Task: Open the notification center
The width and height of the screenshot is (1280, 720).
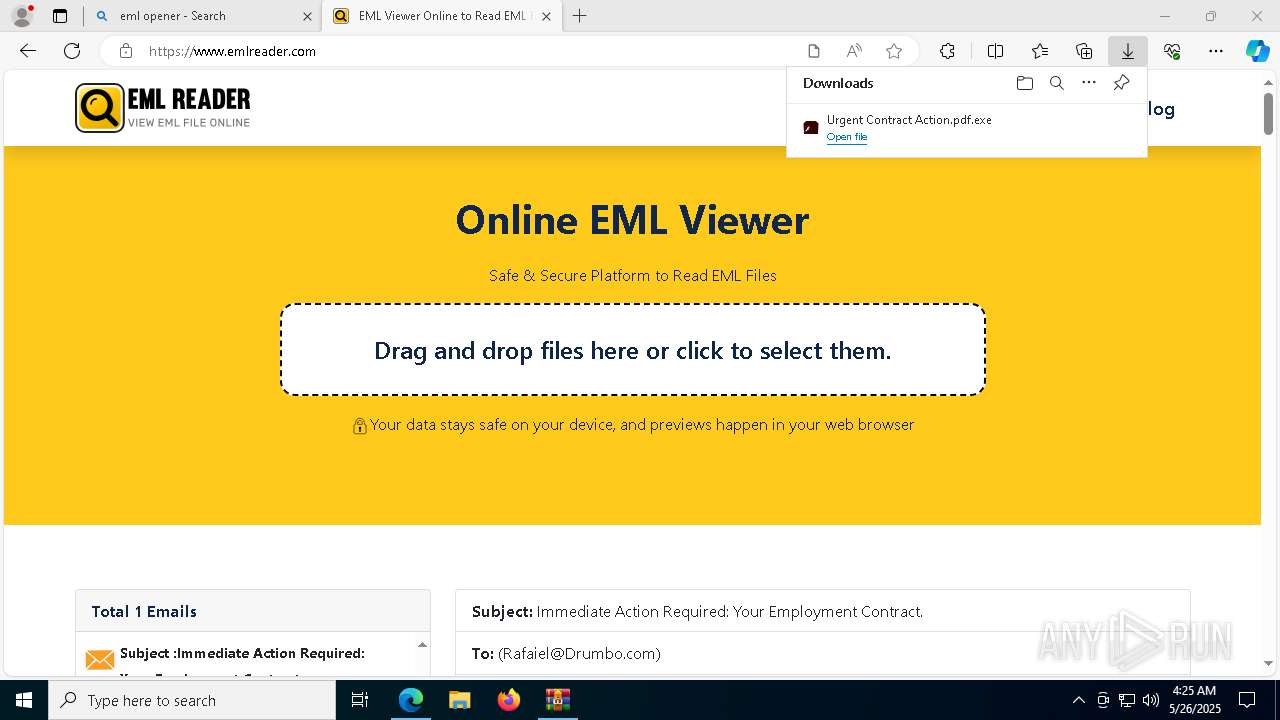Action: 1247,700
